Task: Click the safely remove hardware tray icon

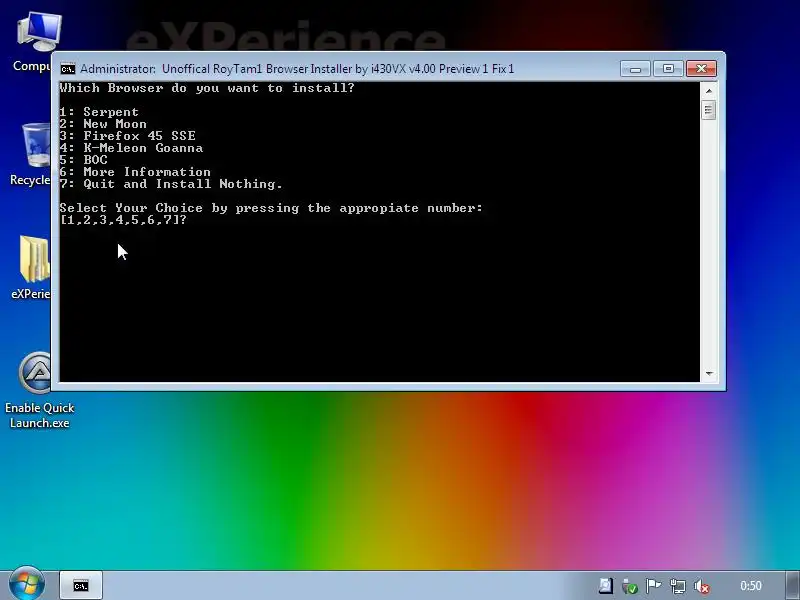Action: 630,586
